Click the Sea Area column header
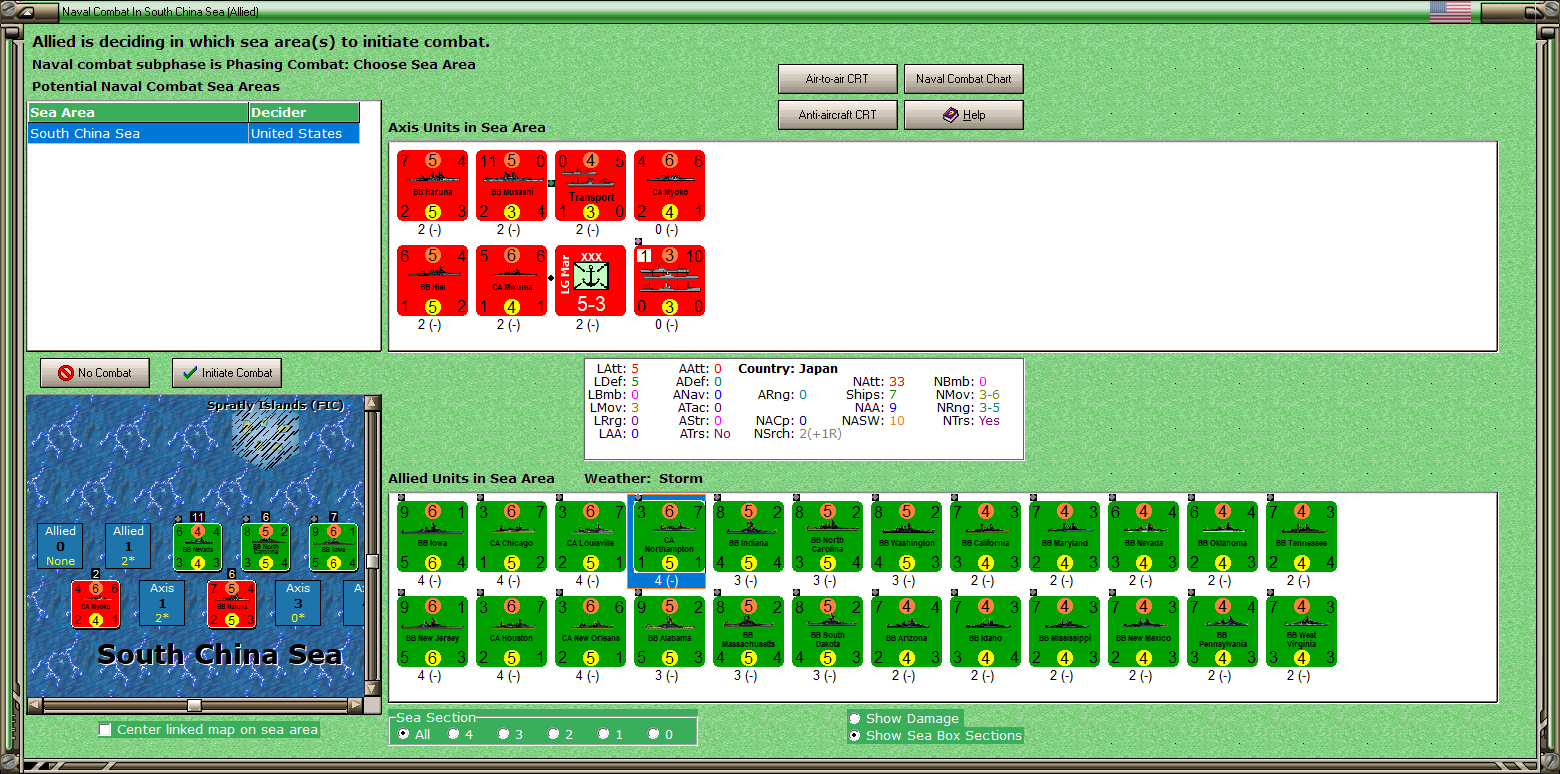The width and height of the screenshot is (1560, 774). pos(138,113)
